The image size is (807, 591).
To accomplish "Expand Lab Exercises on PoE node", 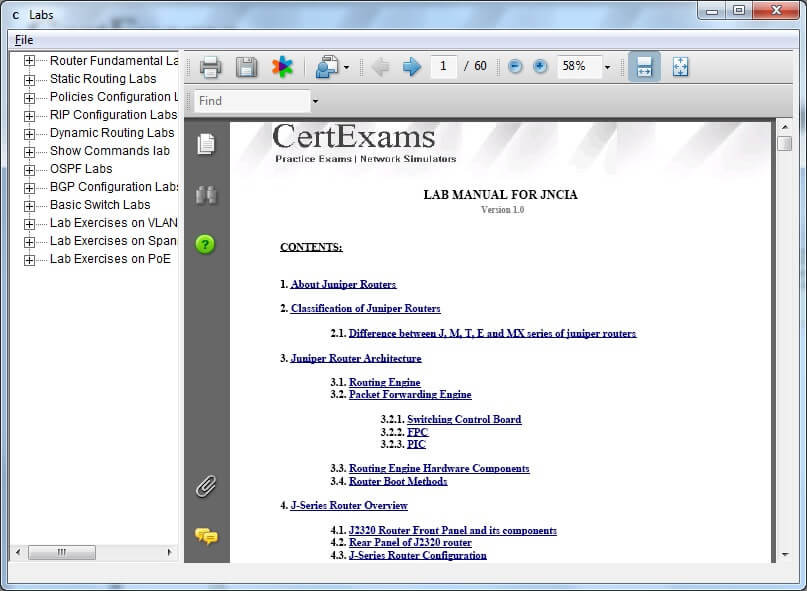I will pyautogui.click(x=29, y=260).
